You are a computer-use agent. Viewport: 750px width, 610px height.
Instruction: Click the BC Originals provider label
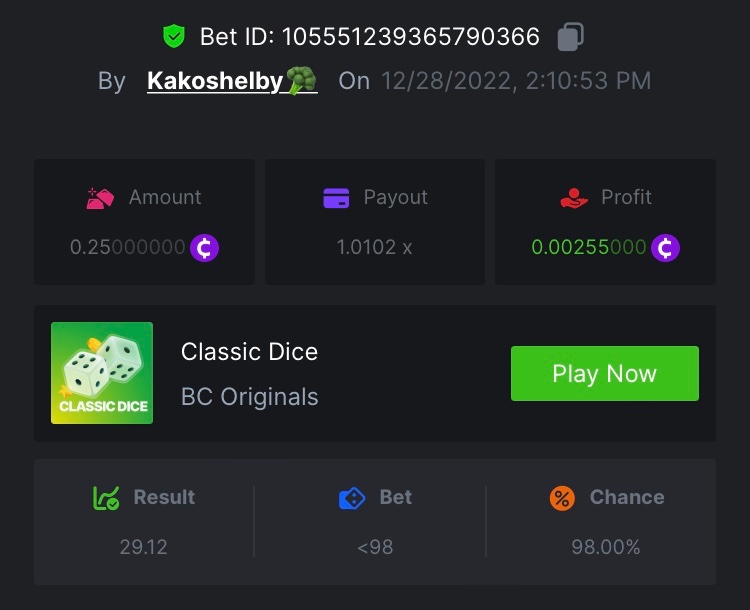pyautogui.click(x=249, y=397)
